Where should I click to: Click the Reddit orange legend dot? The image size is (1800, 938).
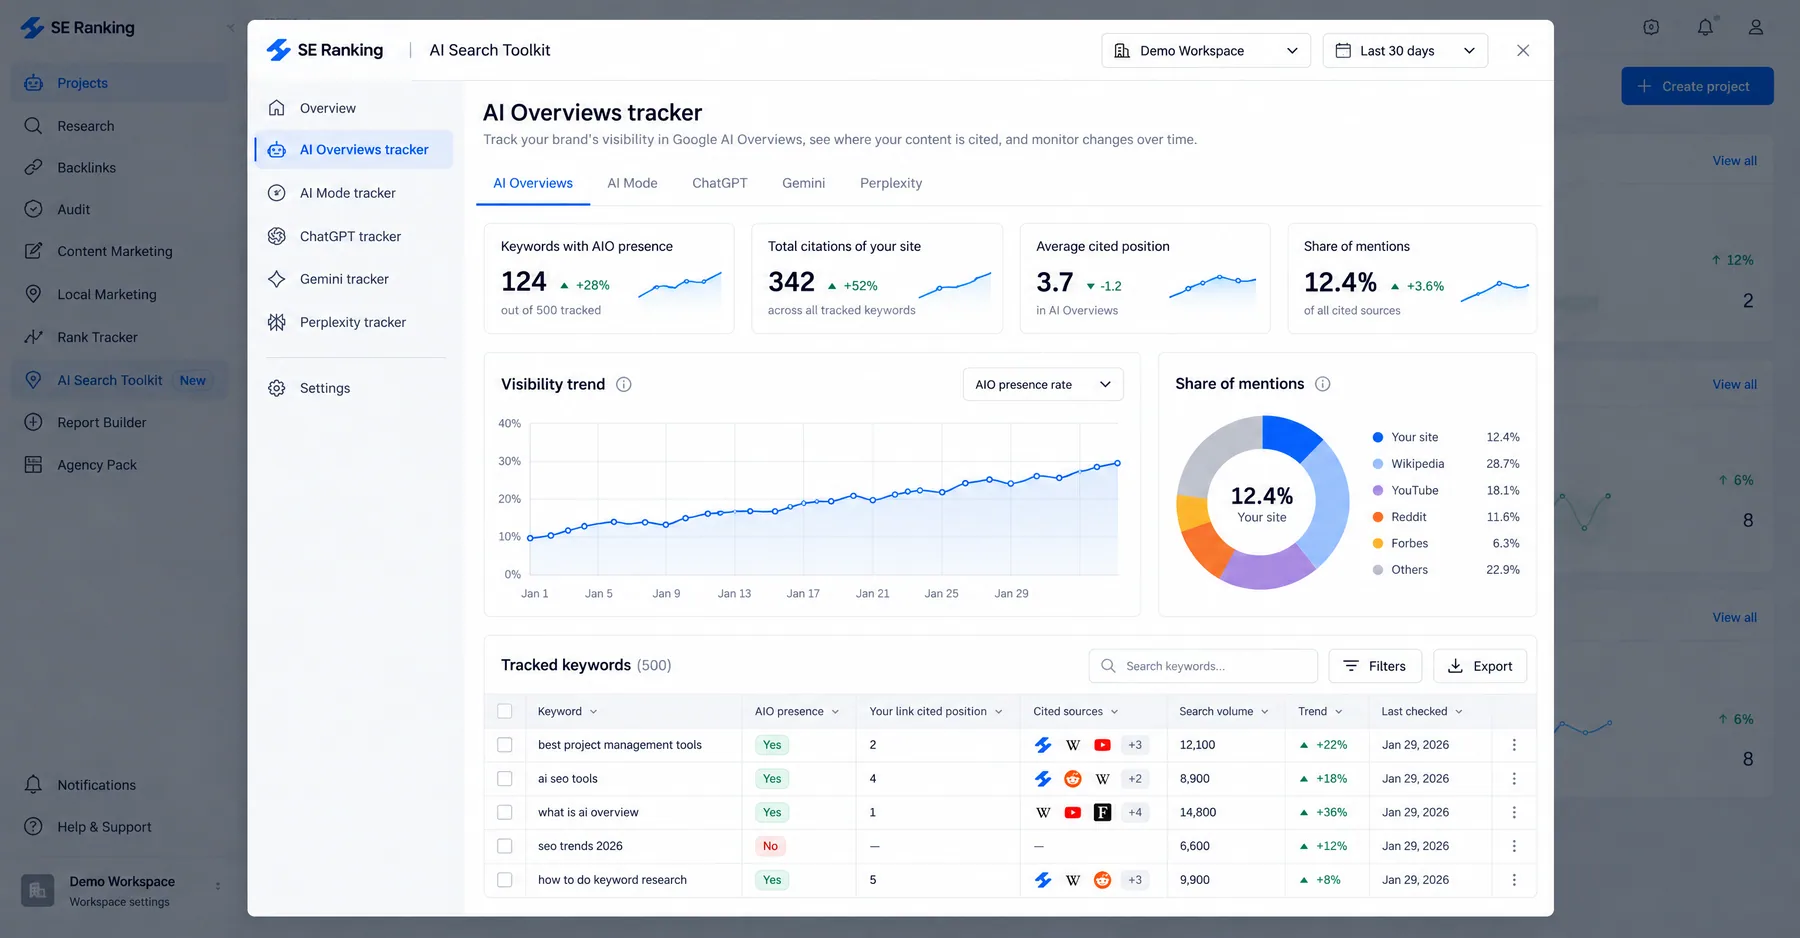click(1378, 517)
